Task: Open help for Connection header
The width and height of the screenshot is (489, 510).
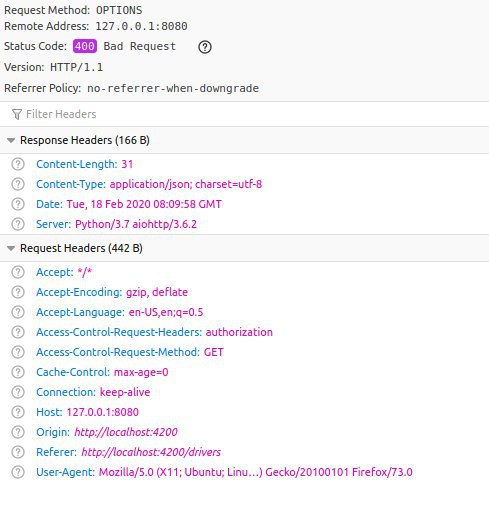Action: [18, 392]
